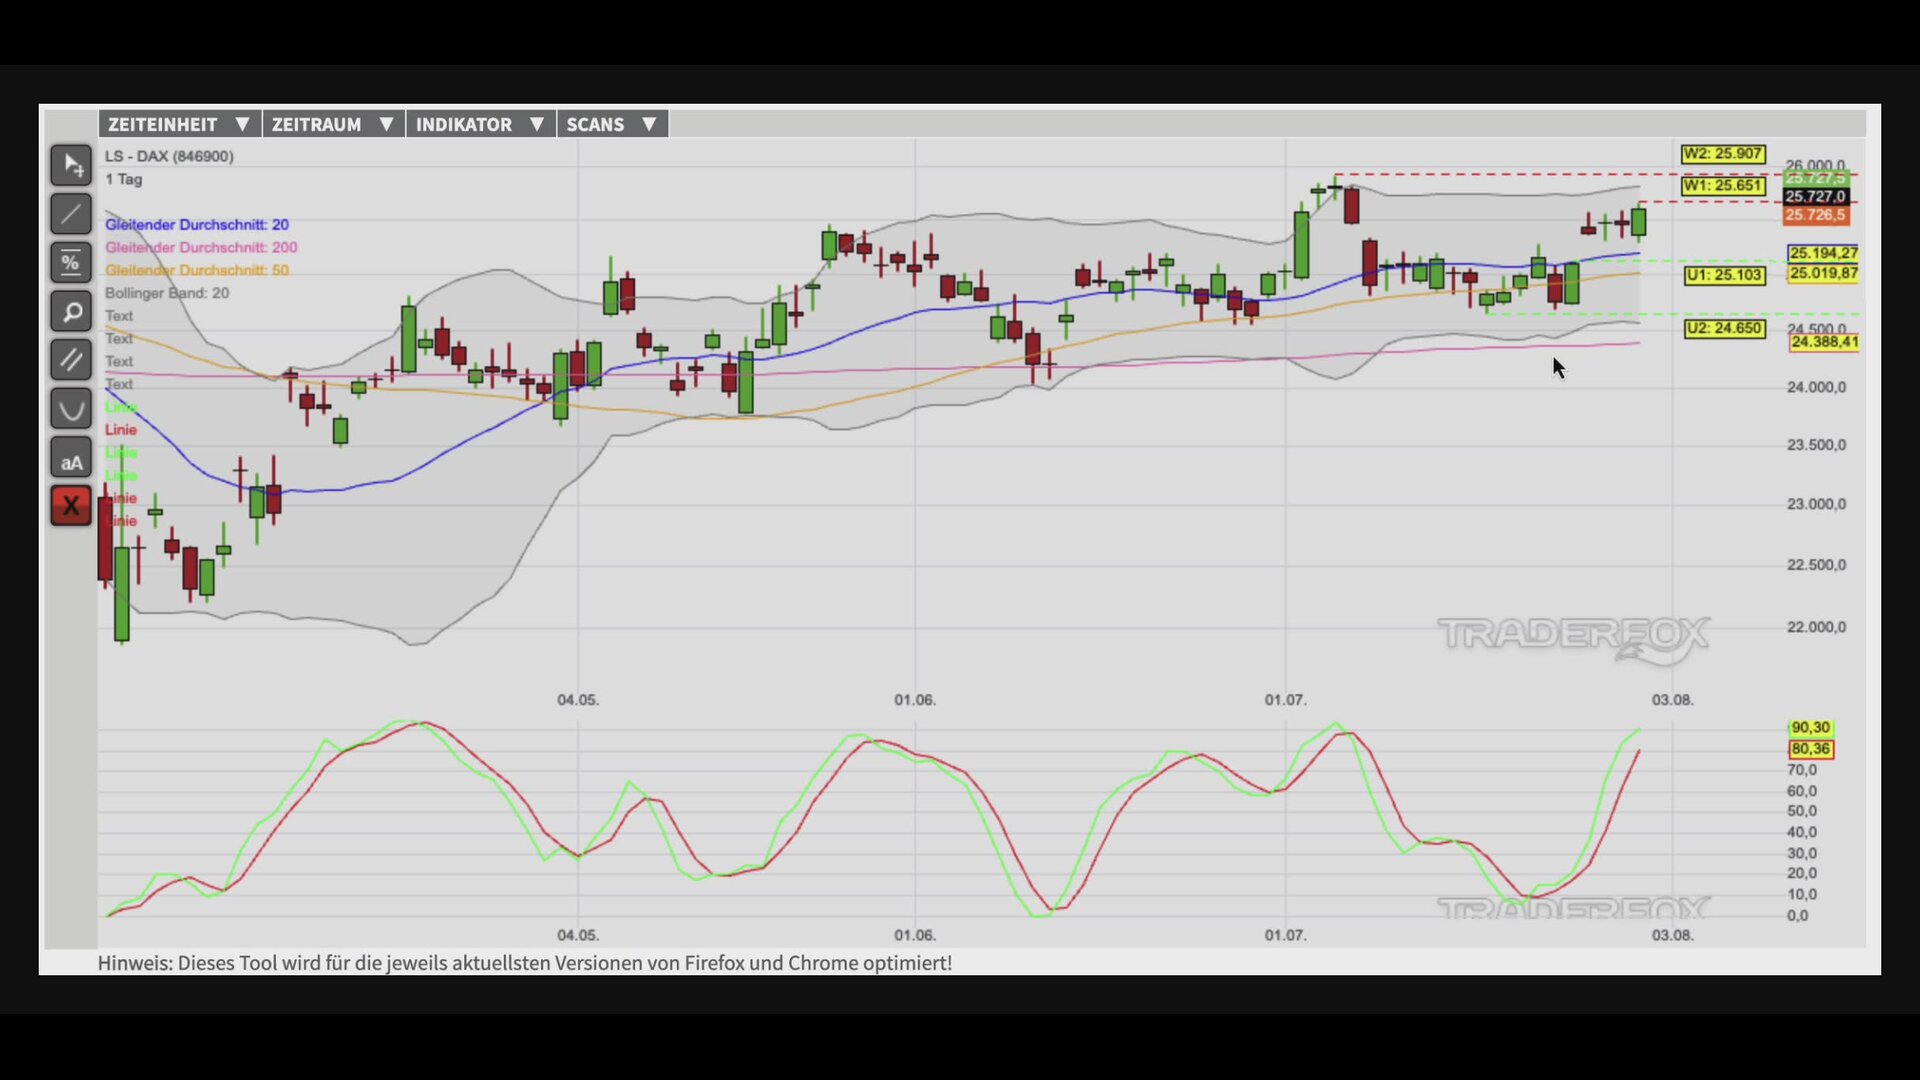1920x1080 pixels.
Task: Open the ZEITEINHEIT dropdown menu
Action: click(180, 124)
